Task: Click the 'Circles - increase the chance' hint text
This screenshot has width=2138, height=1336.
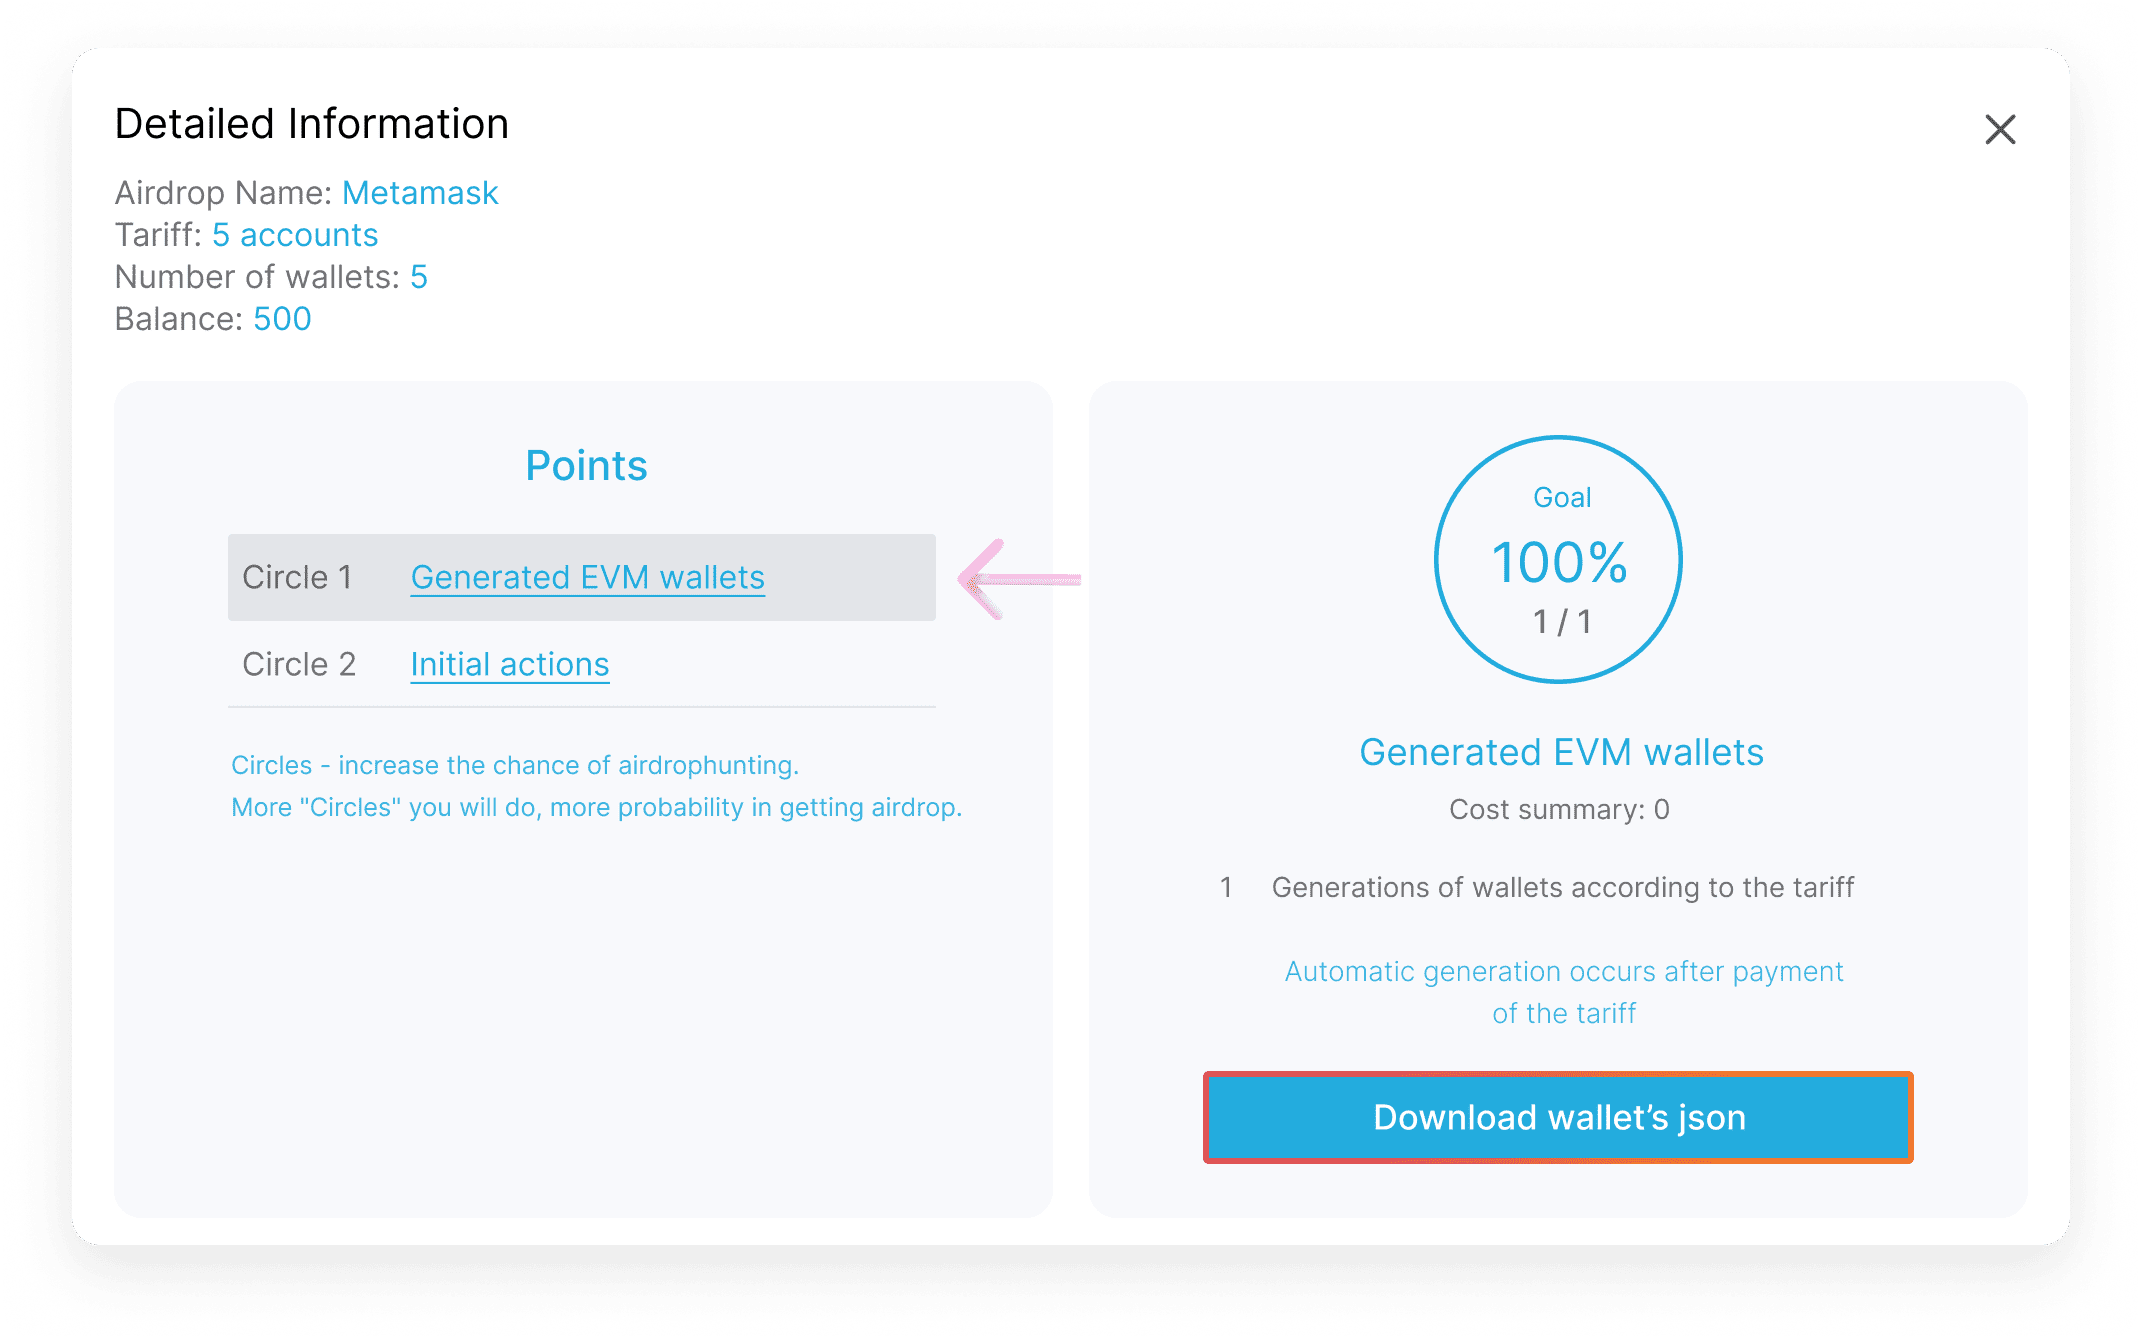Action: click(x=515, y=766)
